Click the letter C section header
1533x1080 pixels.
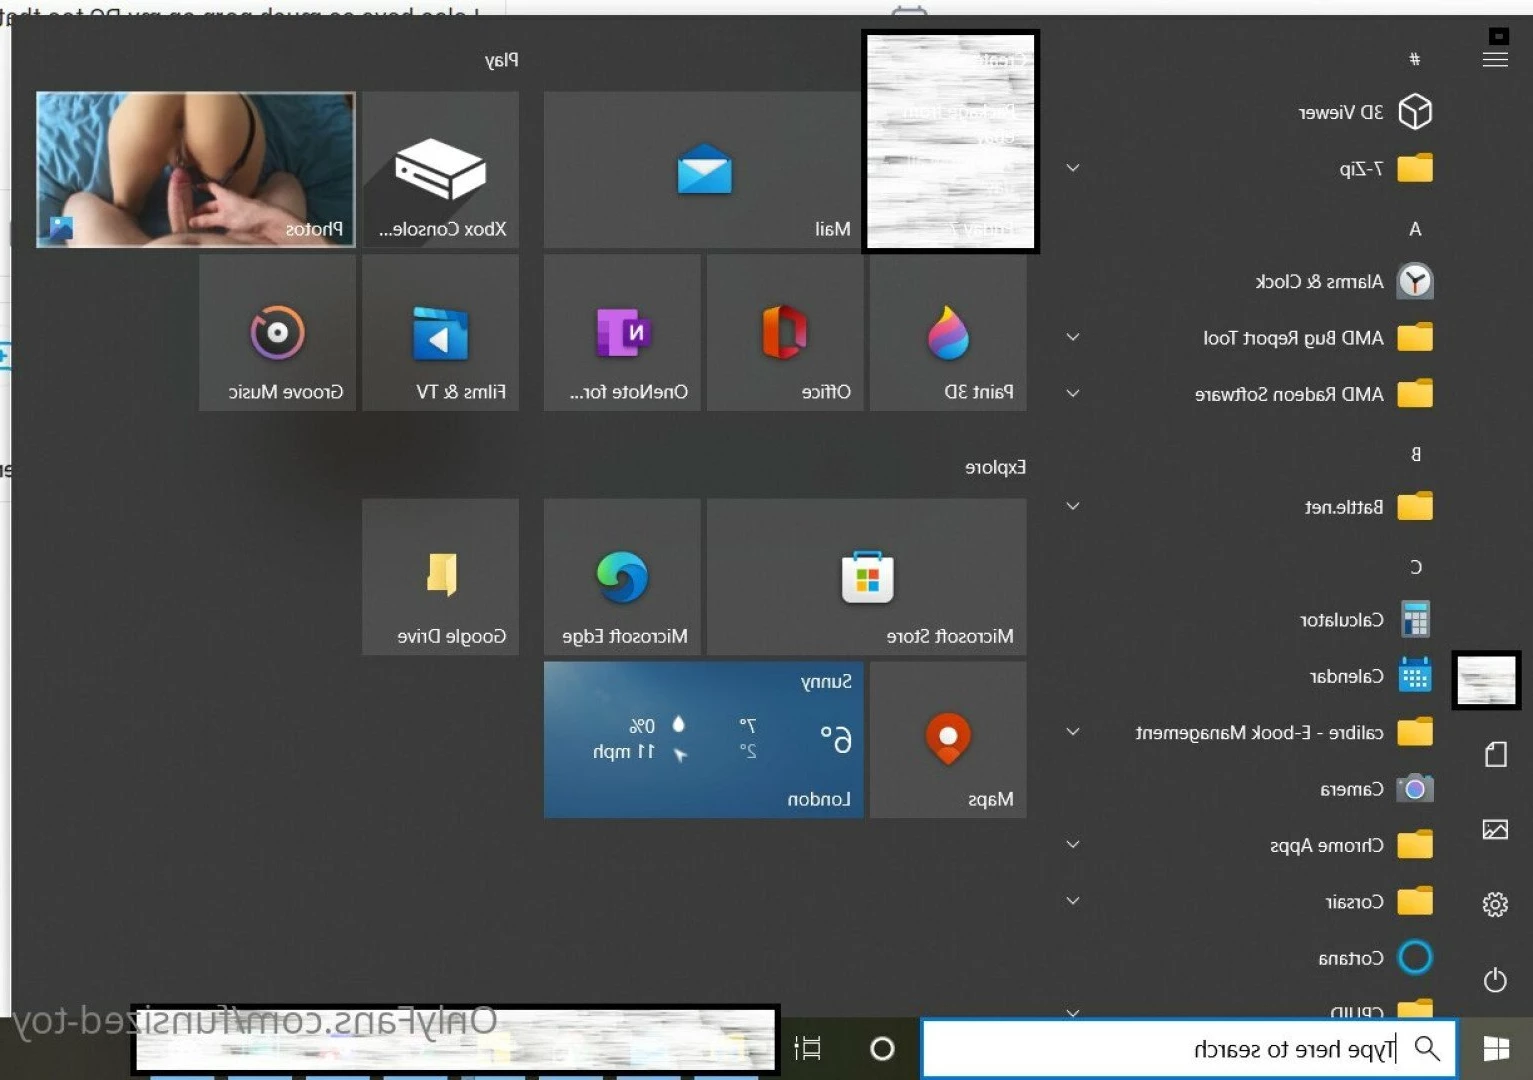click(x=1415, y=567)
